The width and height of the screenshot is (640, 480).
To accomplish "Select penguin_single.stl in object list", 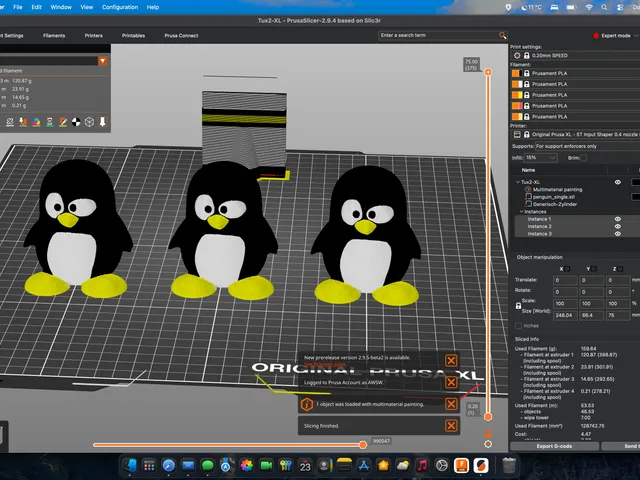I will [553, 197].
